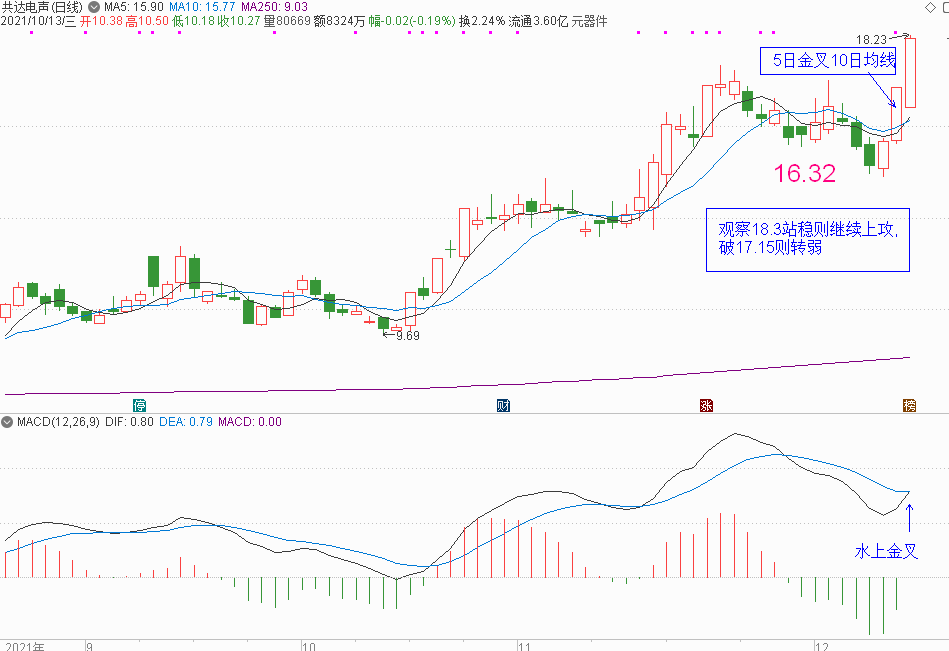Click the 流通3.60亿 float value

(x=539, y=21)
